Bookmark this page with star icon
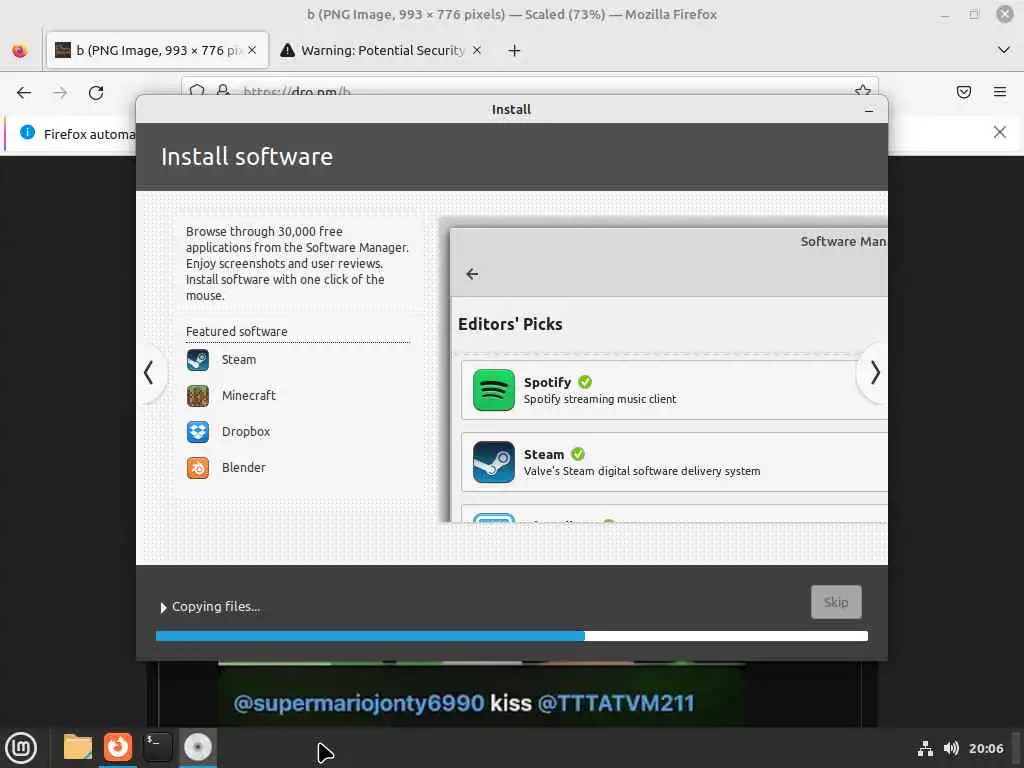 click(863, 90)
